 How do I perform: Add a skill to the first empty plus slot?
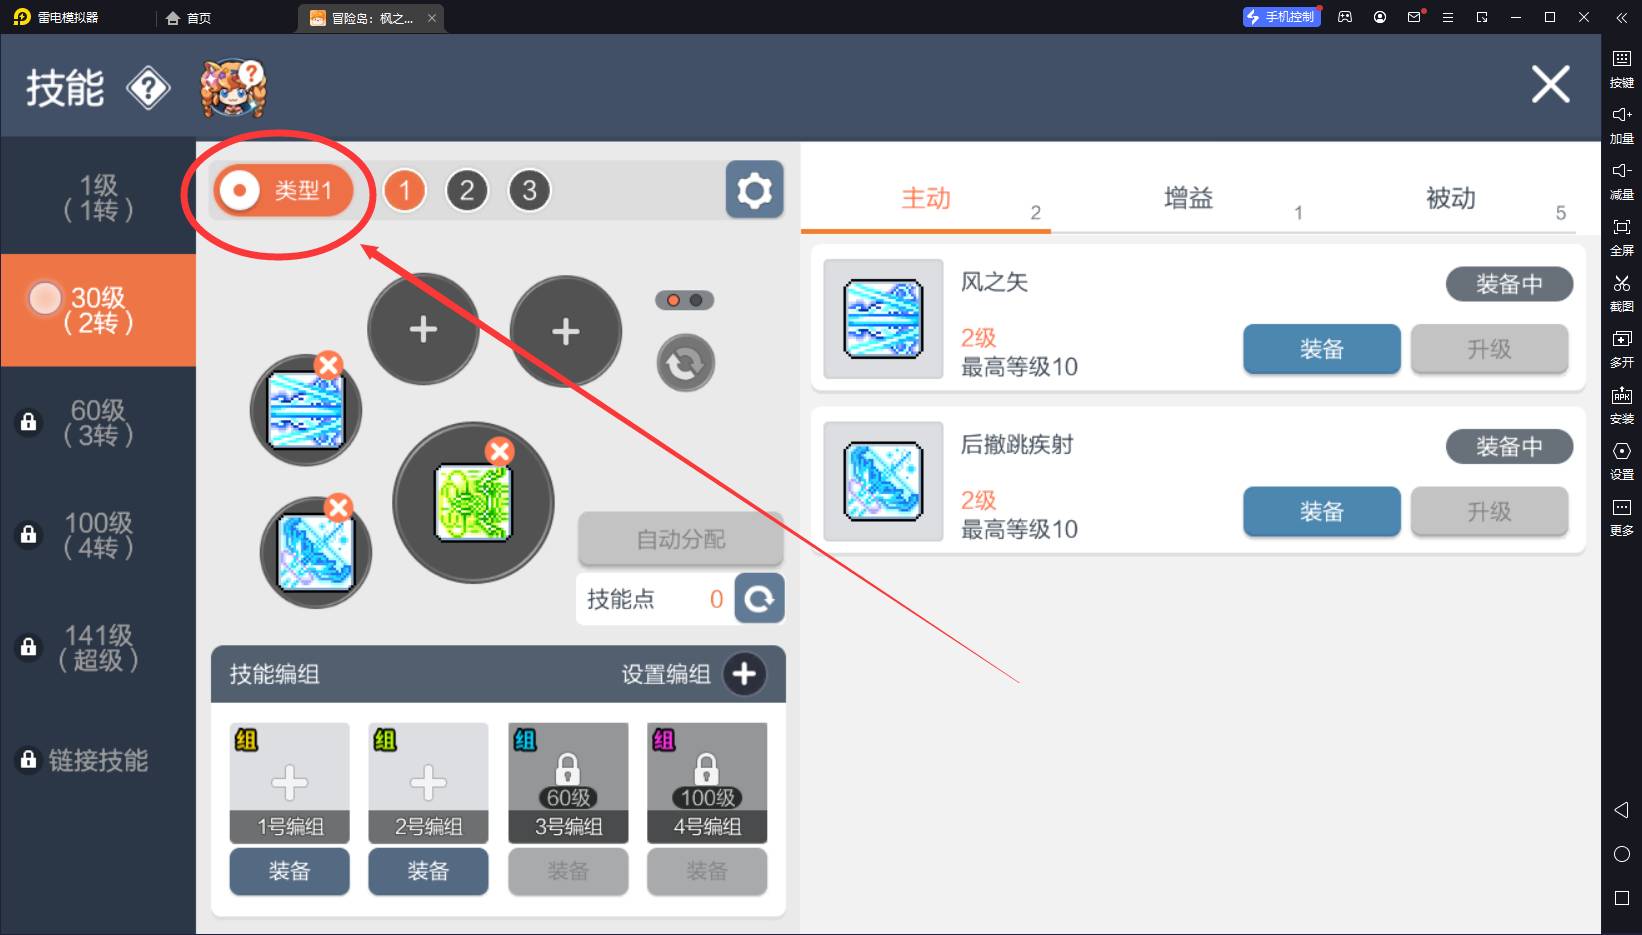click(x=423, y=329)
